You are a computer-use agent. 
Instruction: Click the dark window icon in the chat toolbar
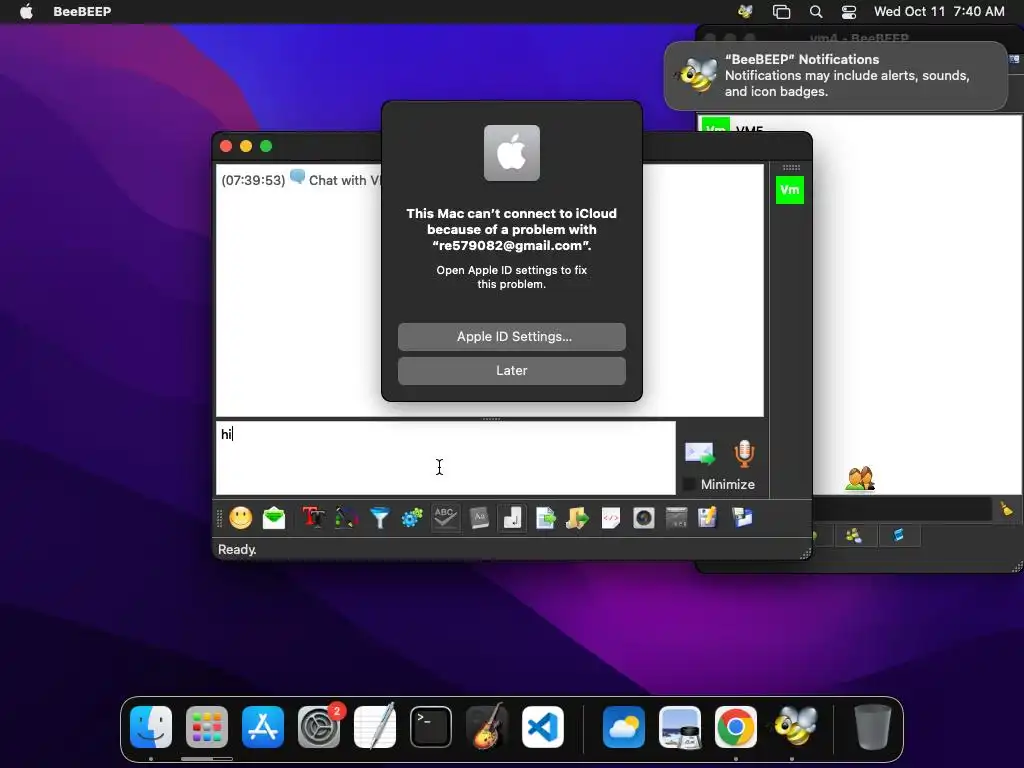(676, 518)
